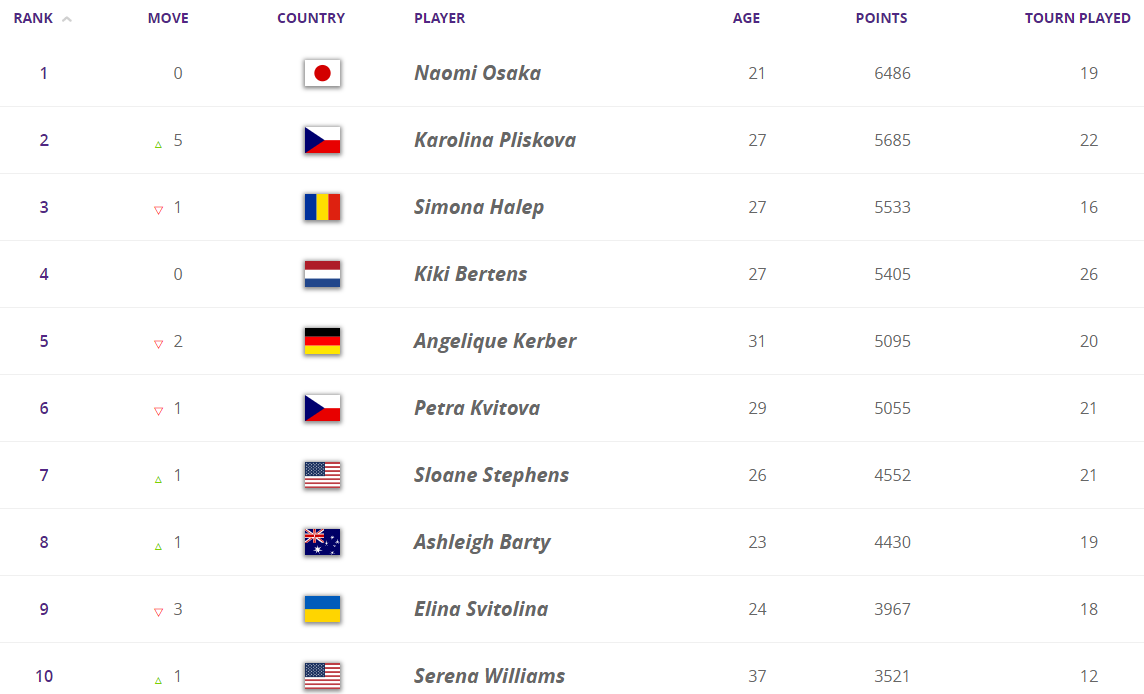Click the USA flag beside Sloane Stephens
Viewport: 1144px width, 694px height.
click(322, 475)
